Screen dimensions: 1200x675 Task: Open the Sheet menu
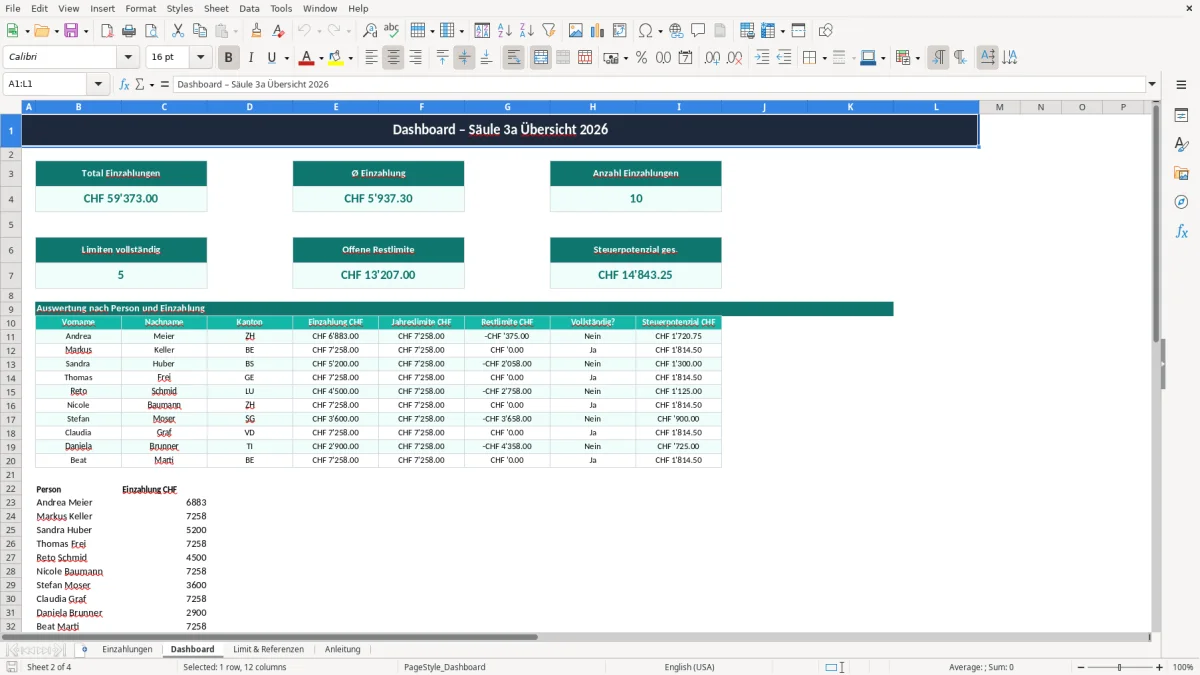click(x=216, y=8)
